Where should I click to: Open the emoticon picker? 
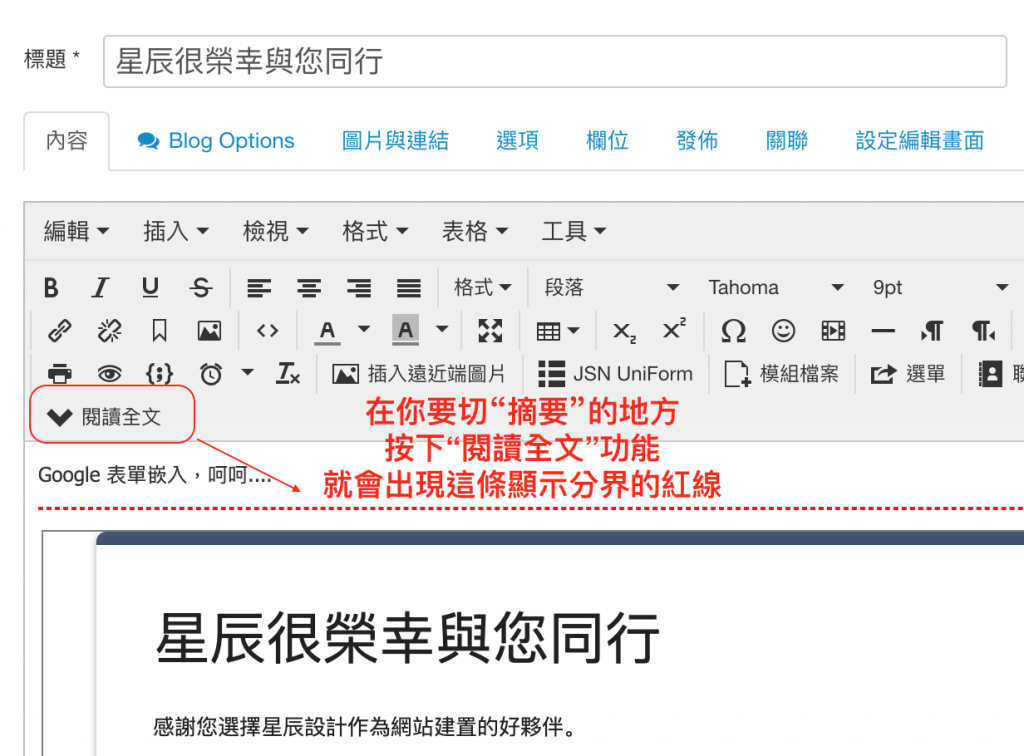click(783, 331)
